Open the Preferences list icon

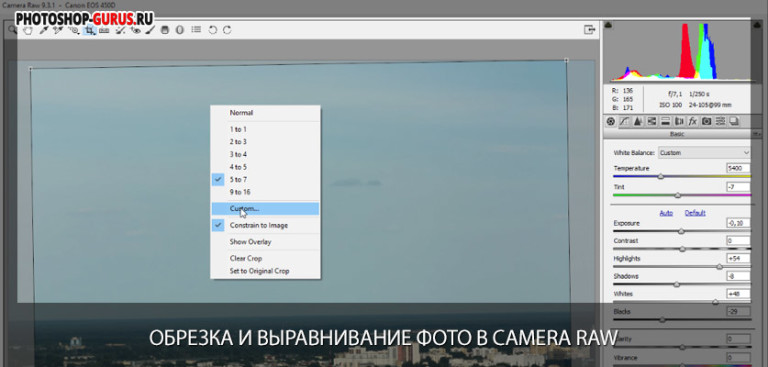click(x=196, y=30)
